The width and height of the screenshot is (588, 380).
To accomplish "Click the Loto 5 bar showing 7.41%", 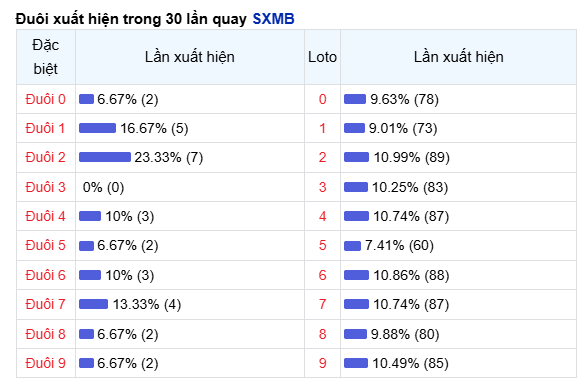I will point(352,246).
